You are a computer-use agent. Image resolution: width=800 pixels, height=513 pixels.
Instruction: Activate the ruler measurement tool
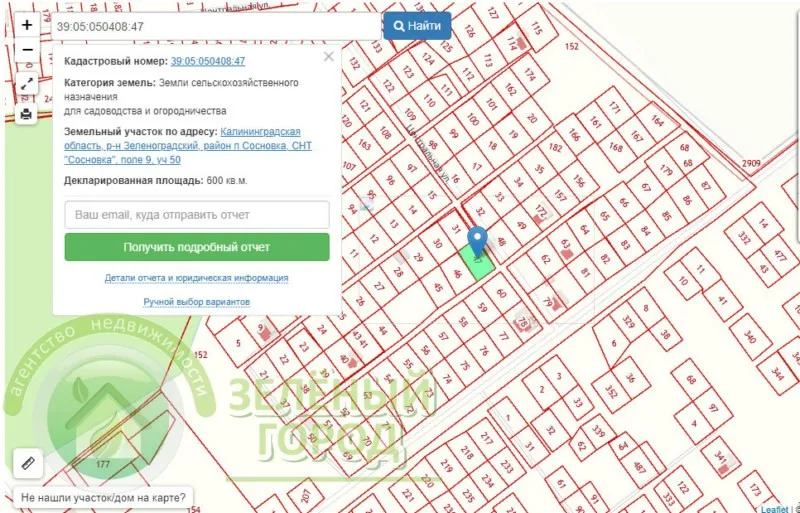(x=28, y=463)
